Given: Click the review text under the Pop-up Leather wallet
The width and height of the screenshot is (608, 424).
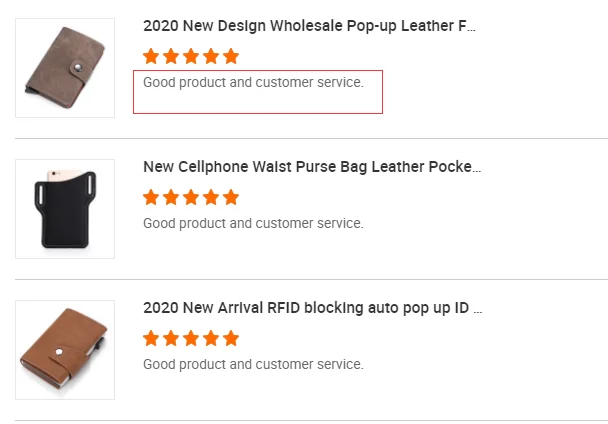Looking at the screenshot, I should (253, 82).
